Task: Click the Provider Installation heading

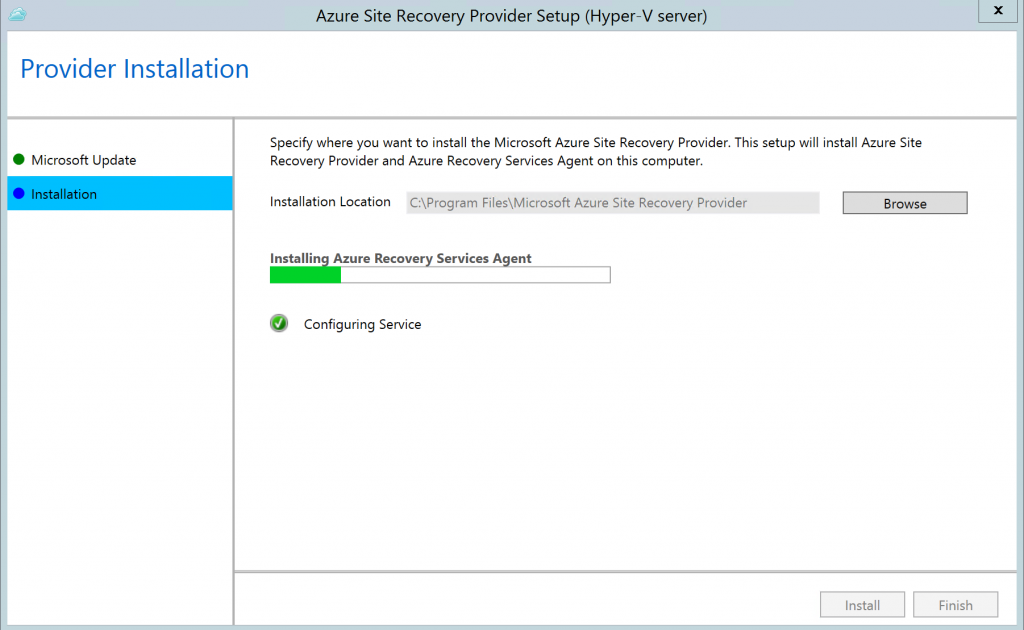Action: (x=135, y=69)
